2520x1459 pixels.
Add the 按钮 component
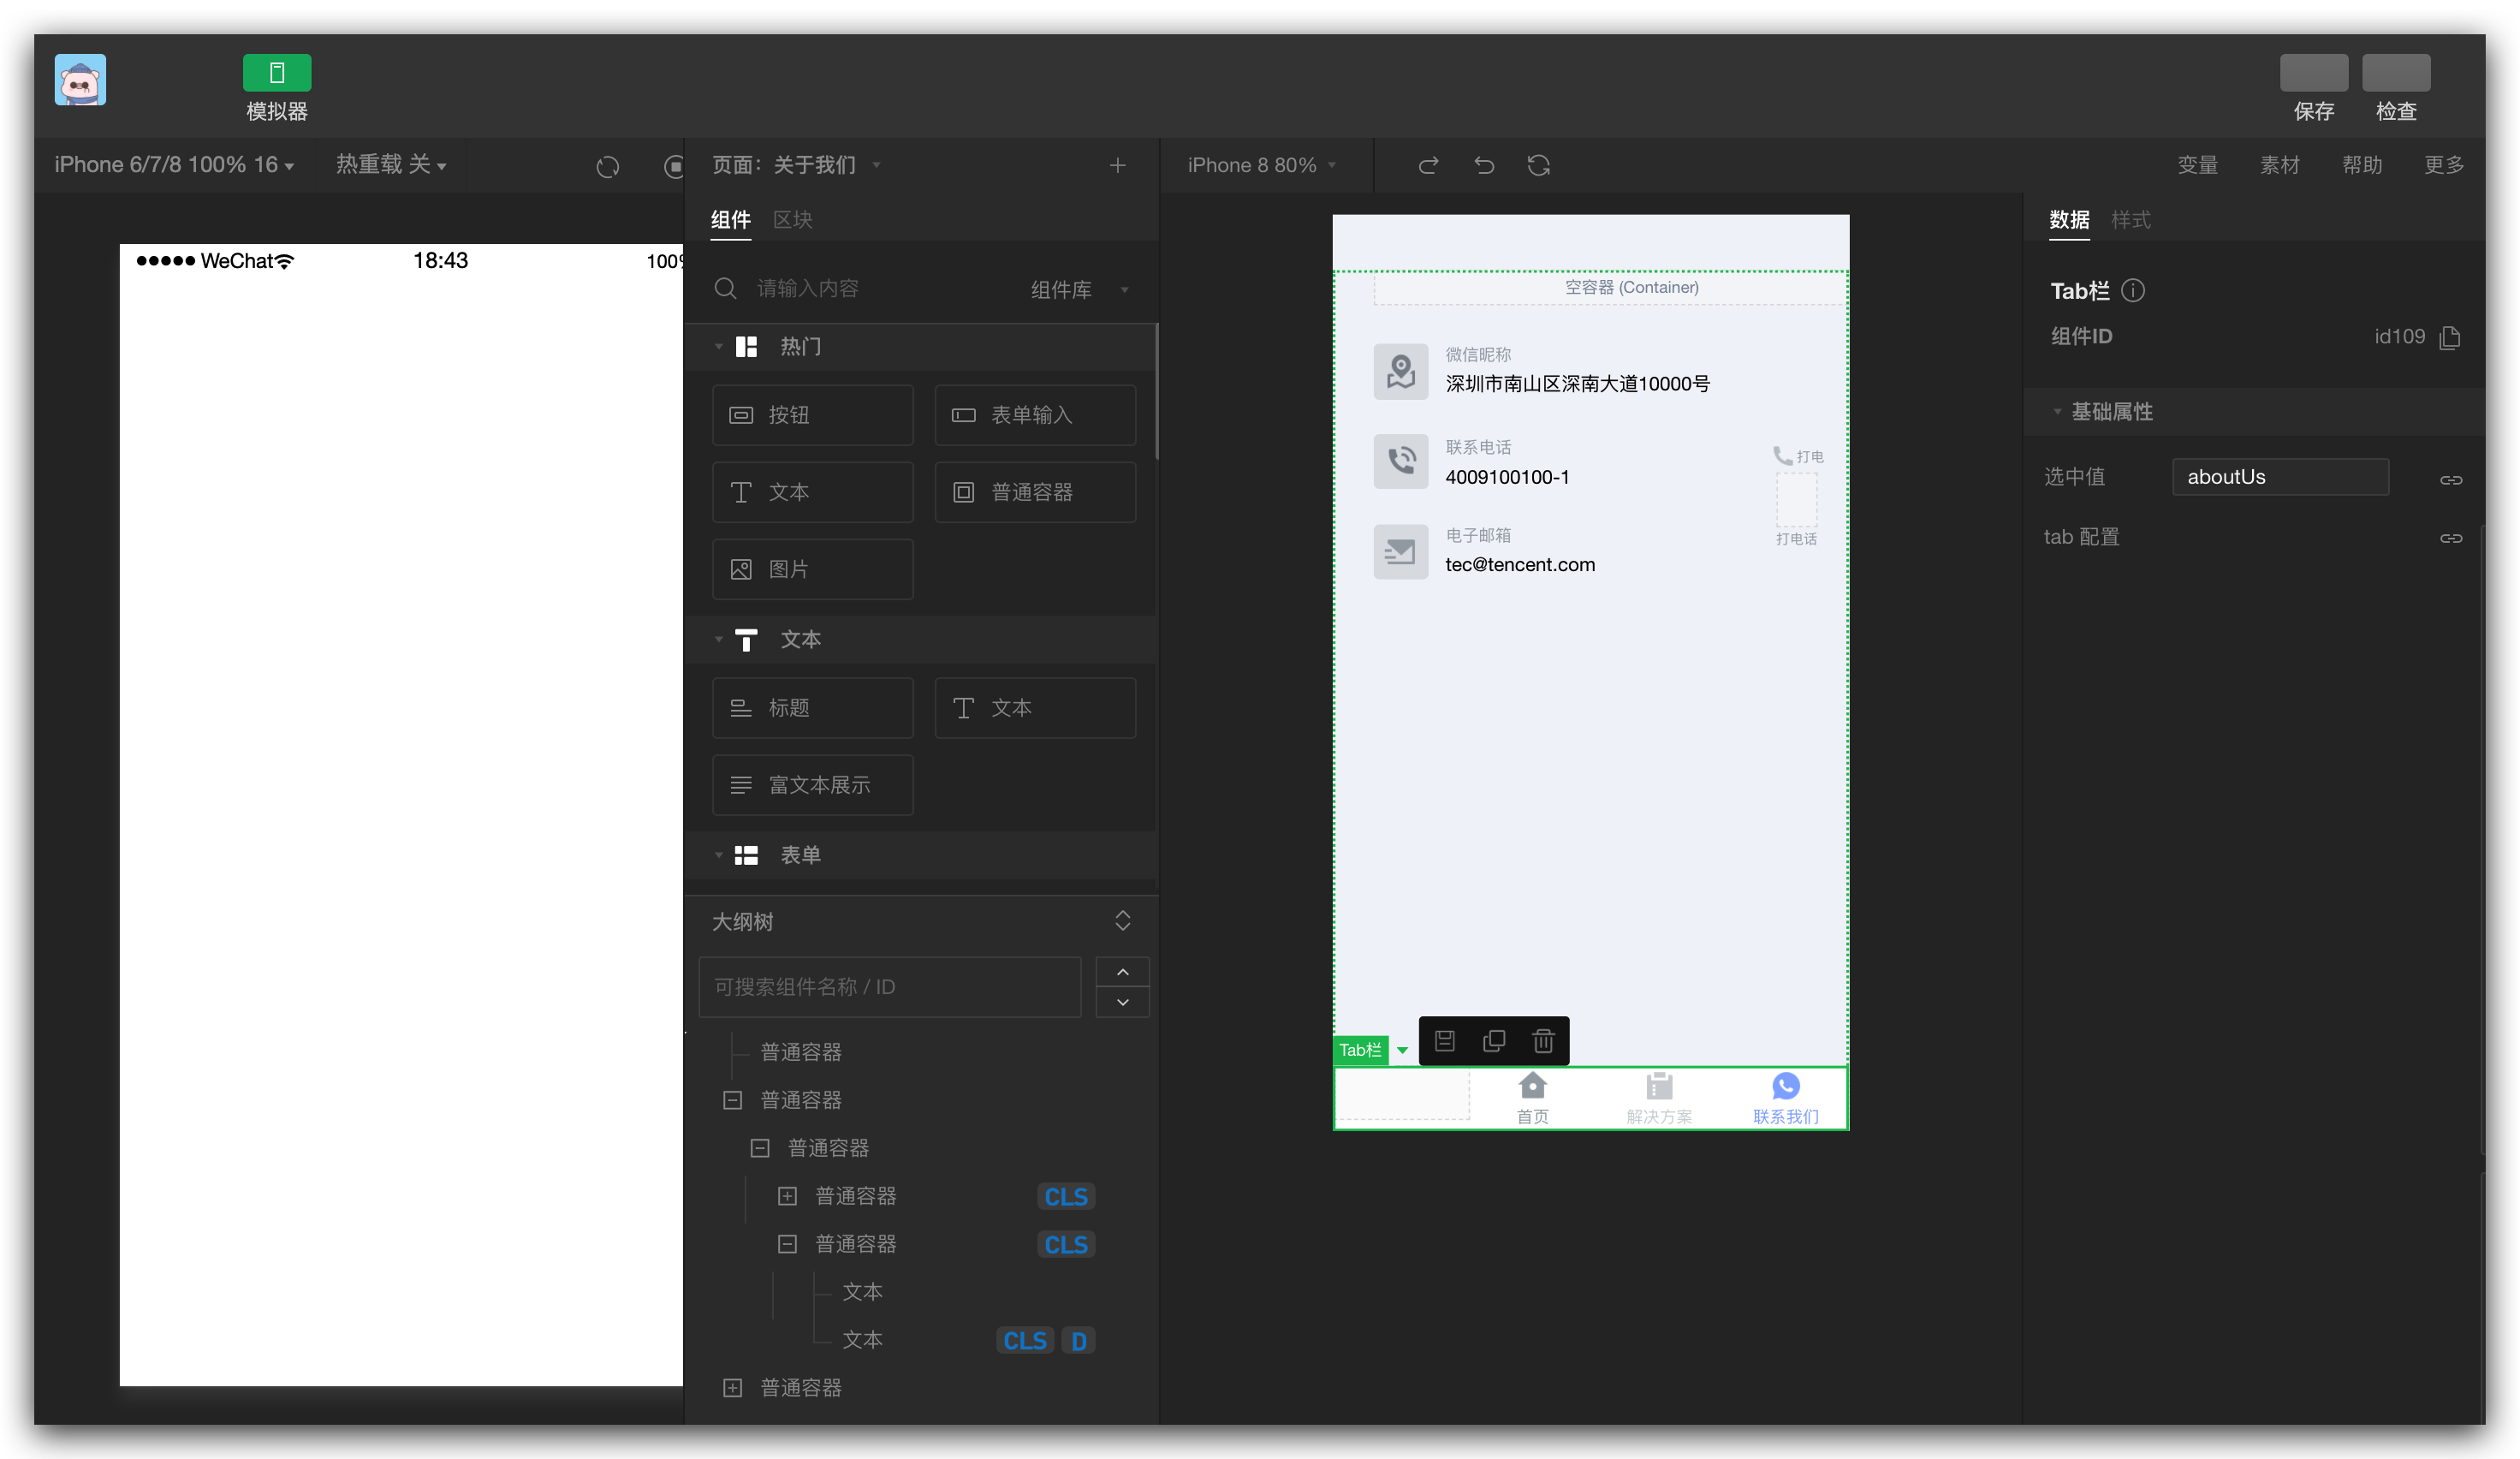point(812,415)
